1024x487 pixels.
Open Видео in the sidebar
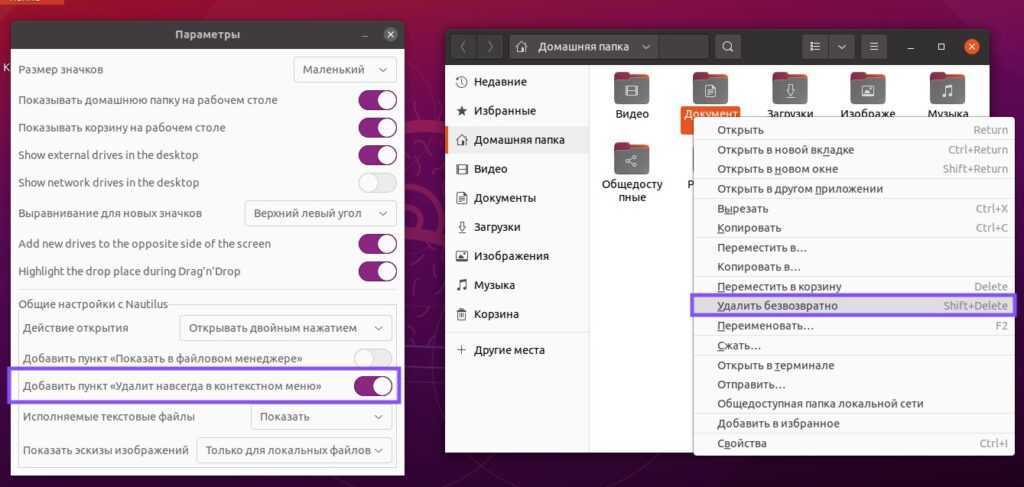coord(517,169)
